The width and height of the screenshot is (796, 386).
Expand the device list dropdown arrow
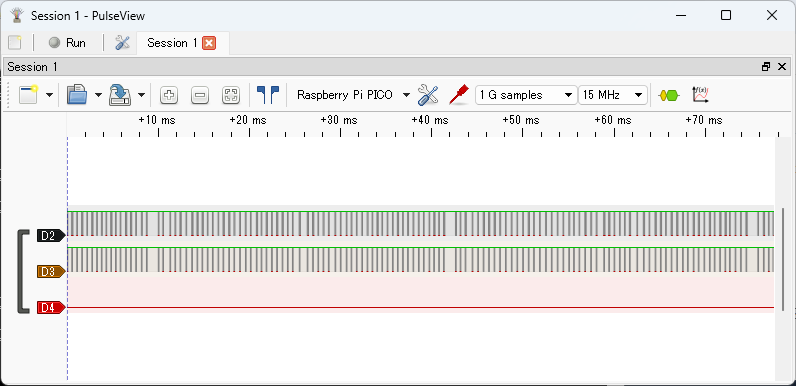click(406, 95)
